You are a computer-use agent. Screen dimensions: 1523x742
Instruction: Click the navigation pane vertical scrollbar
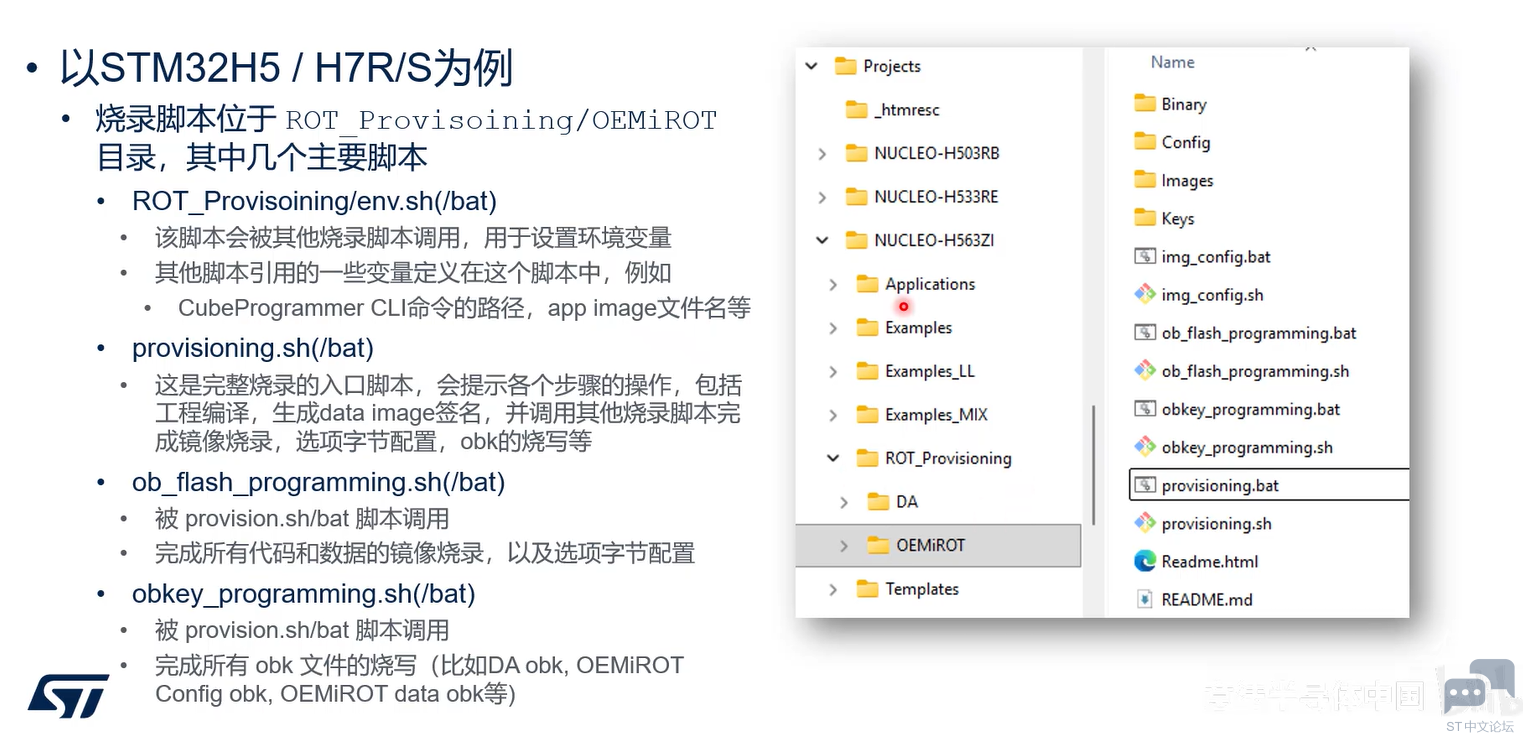point(1094,464)
